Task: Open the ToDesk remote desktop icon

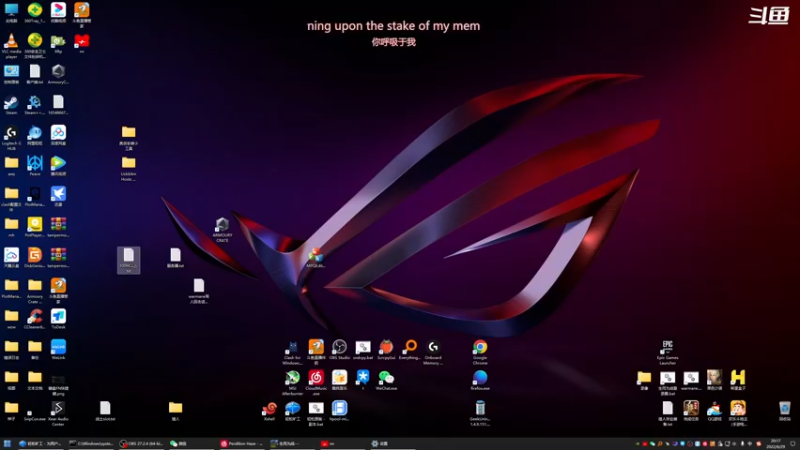Action: (58, 319)
